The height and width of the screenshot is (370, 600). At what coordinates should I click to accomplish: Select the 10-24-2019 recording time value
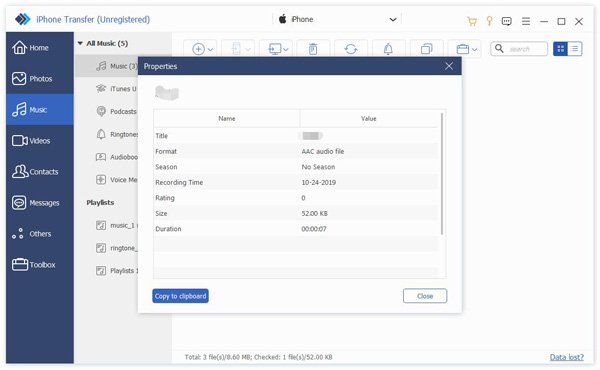[x=318, y=183]
